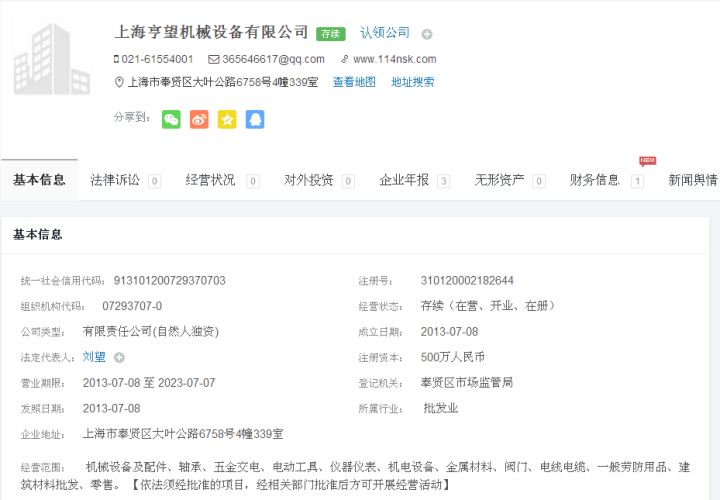Open legal representative 刘望 link
Viewport: 720px width, 500px height.
[x=94, y=357]
